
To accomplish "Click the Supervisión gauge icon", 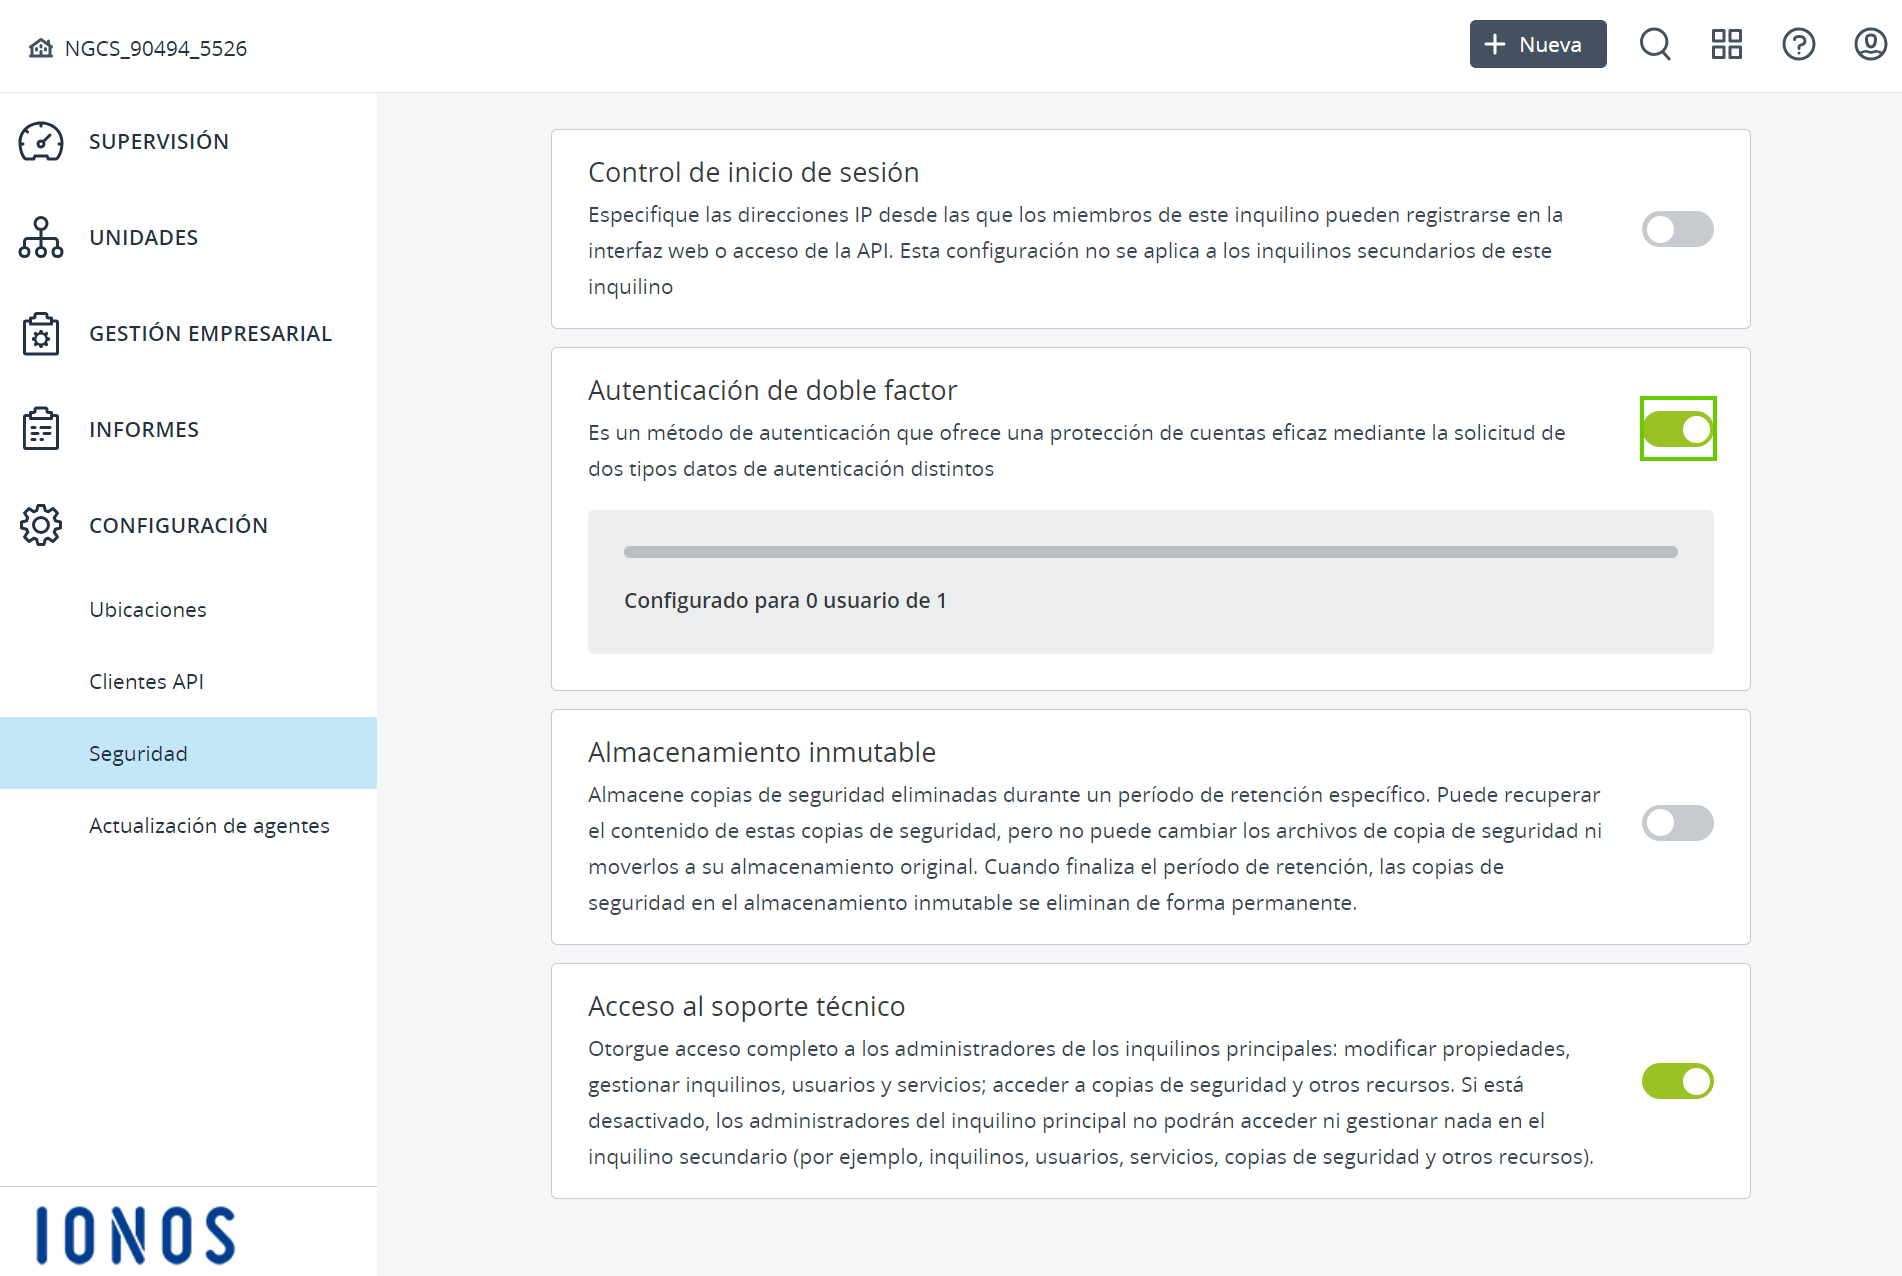I will point(41,141).
